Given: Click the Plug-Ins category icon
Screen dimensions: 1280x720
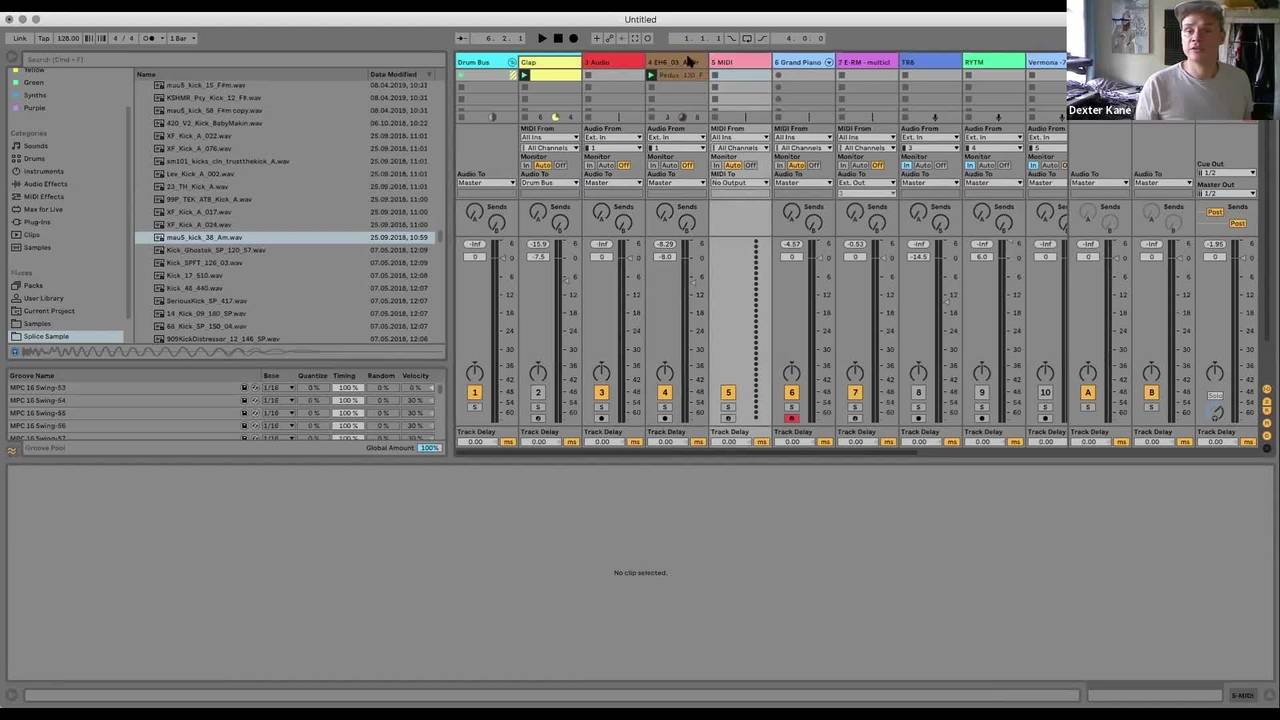Looking at the screenshot, I should pyautogui.click(x=16, y=222).
